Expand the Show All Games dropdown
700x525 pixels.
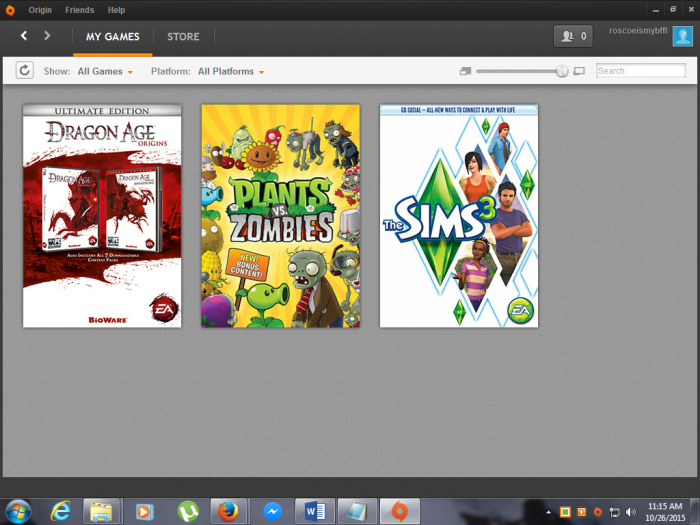pos(105,71)
